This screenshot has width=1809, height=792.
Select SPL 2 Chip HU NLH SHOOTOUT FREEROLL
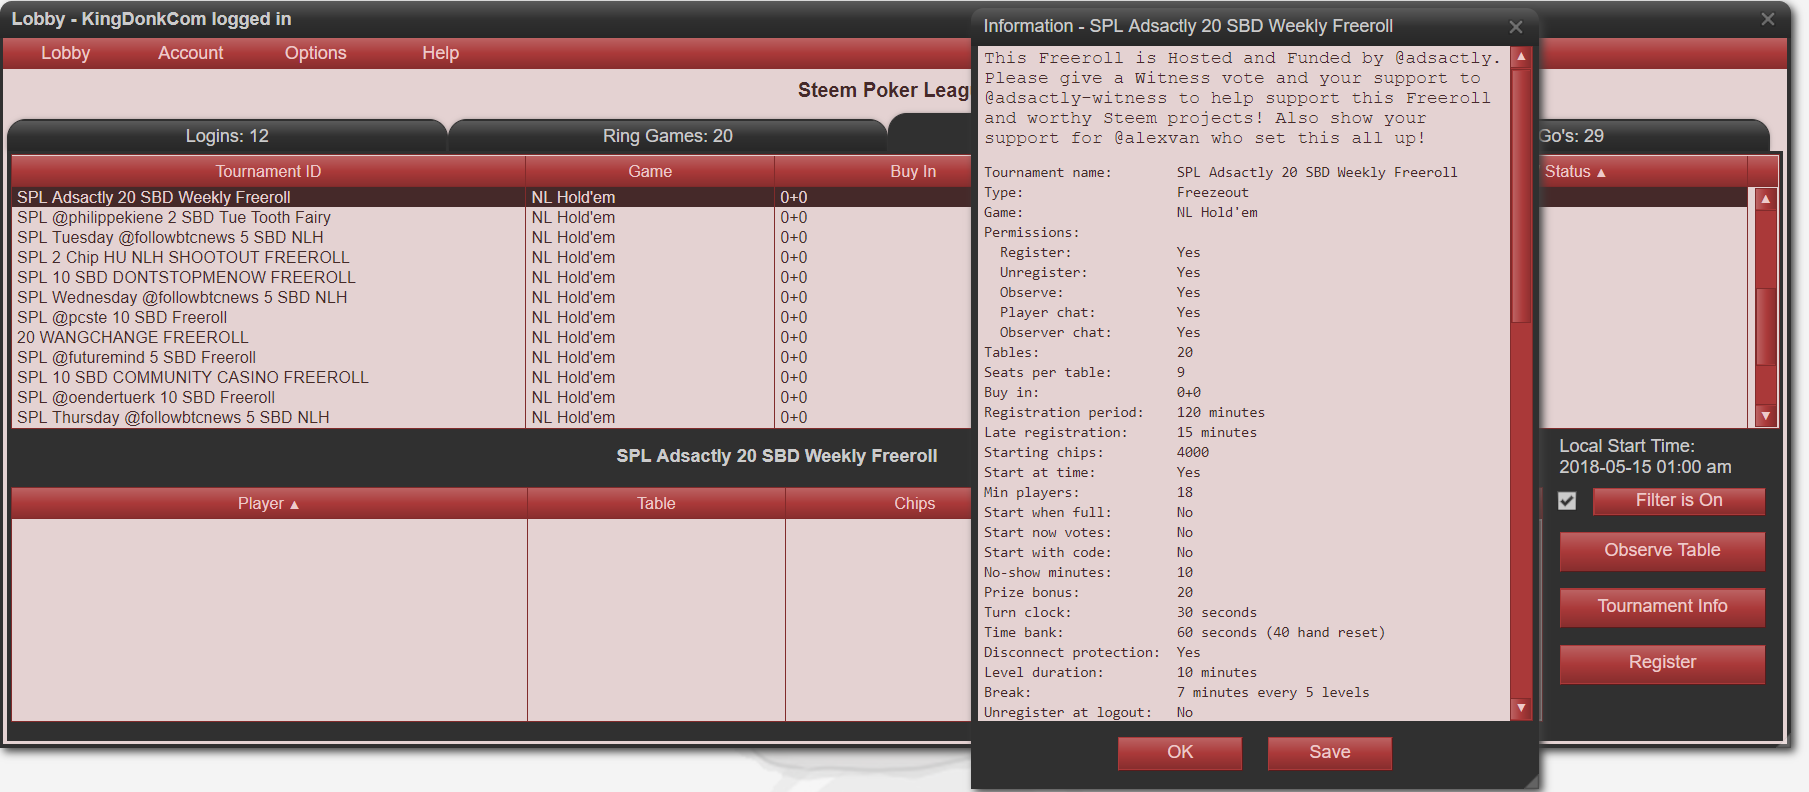tap(491, 258)
